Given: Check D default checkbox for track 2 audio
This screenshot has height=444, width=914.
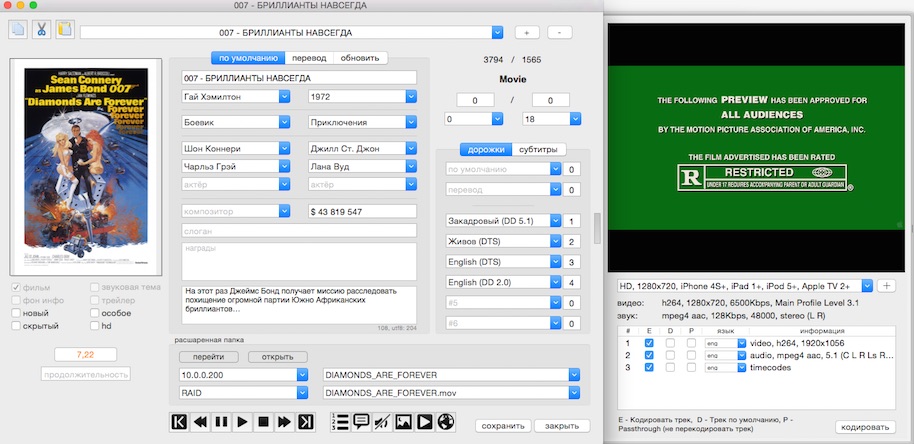Looking at the screenshot, I should pos(670,355).
